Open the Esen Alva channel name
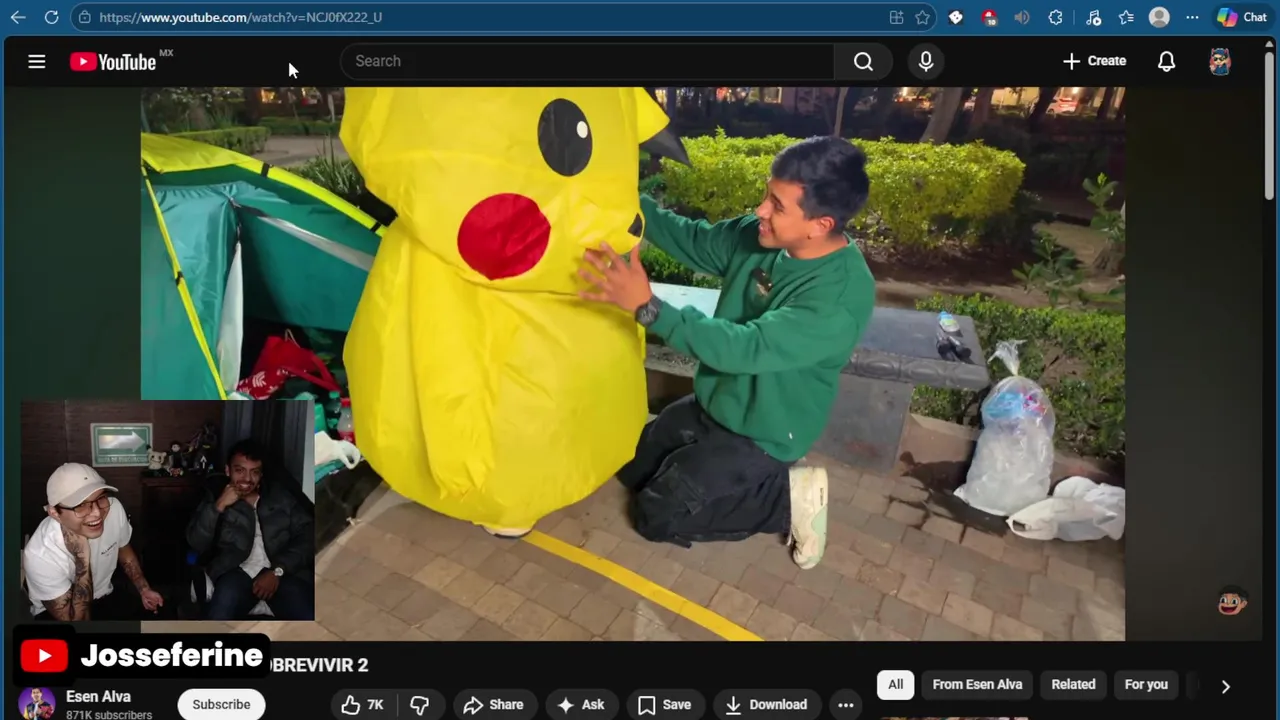1280x720 pixels. (x=98, y=696)
